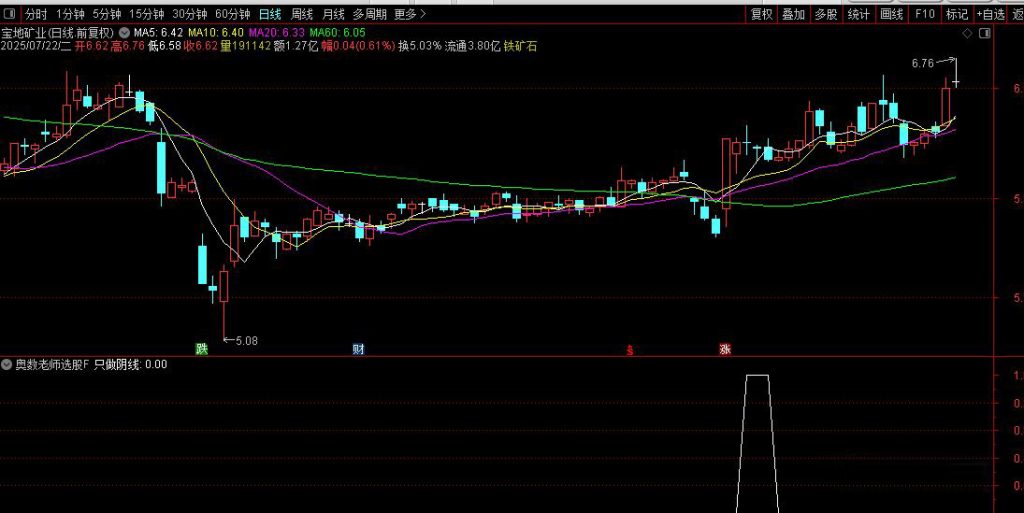This screenshot has width=1024, height=513.
Task: Select the 60分钟 period tab
Action: coord(233,14)
